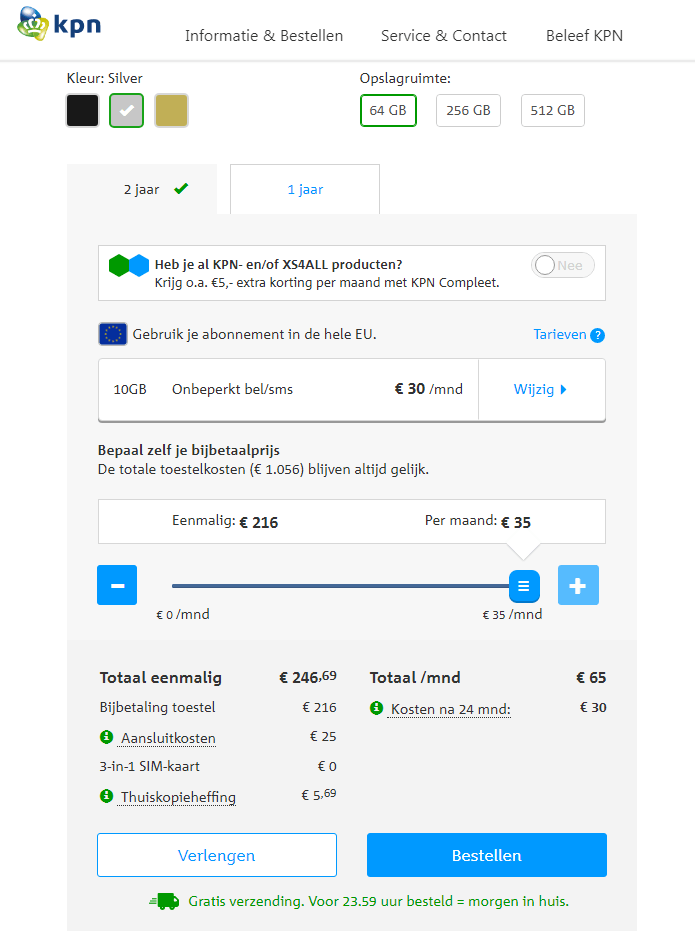Click the Bepaal zelf je bijbetaalprijs heading

(x=189, y=450)
